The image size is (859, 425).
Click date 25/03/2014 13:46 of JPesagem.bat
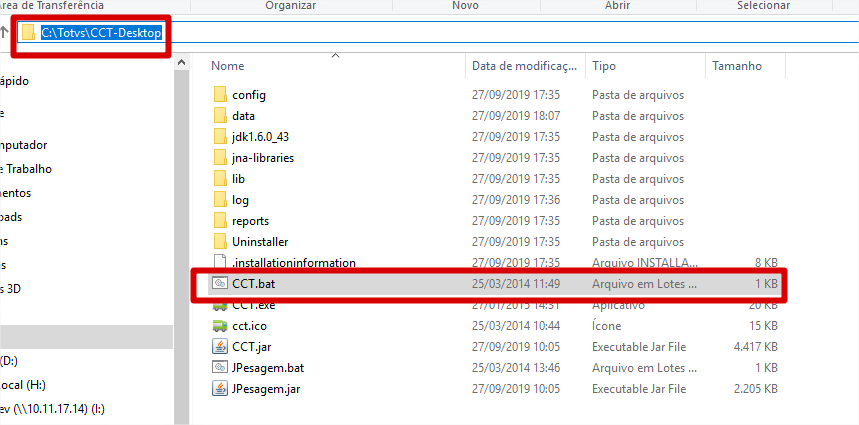coord(516,367)
